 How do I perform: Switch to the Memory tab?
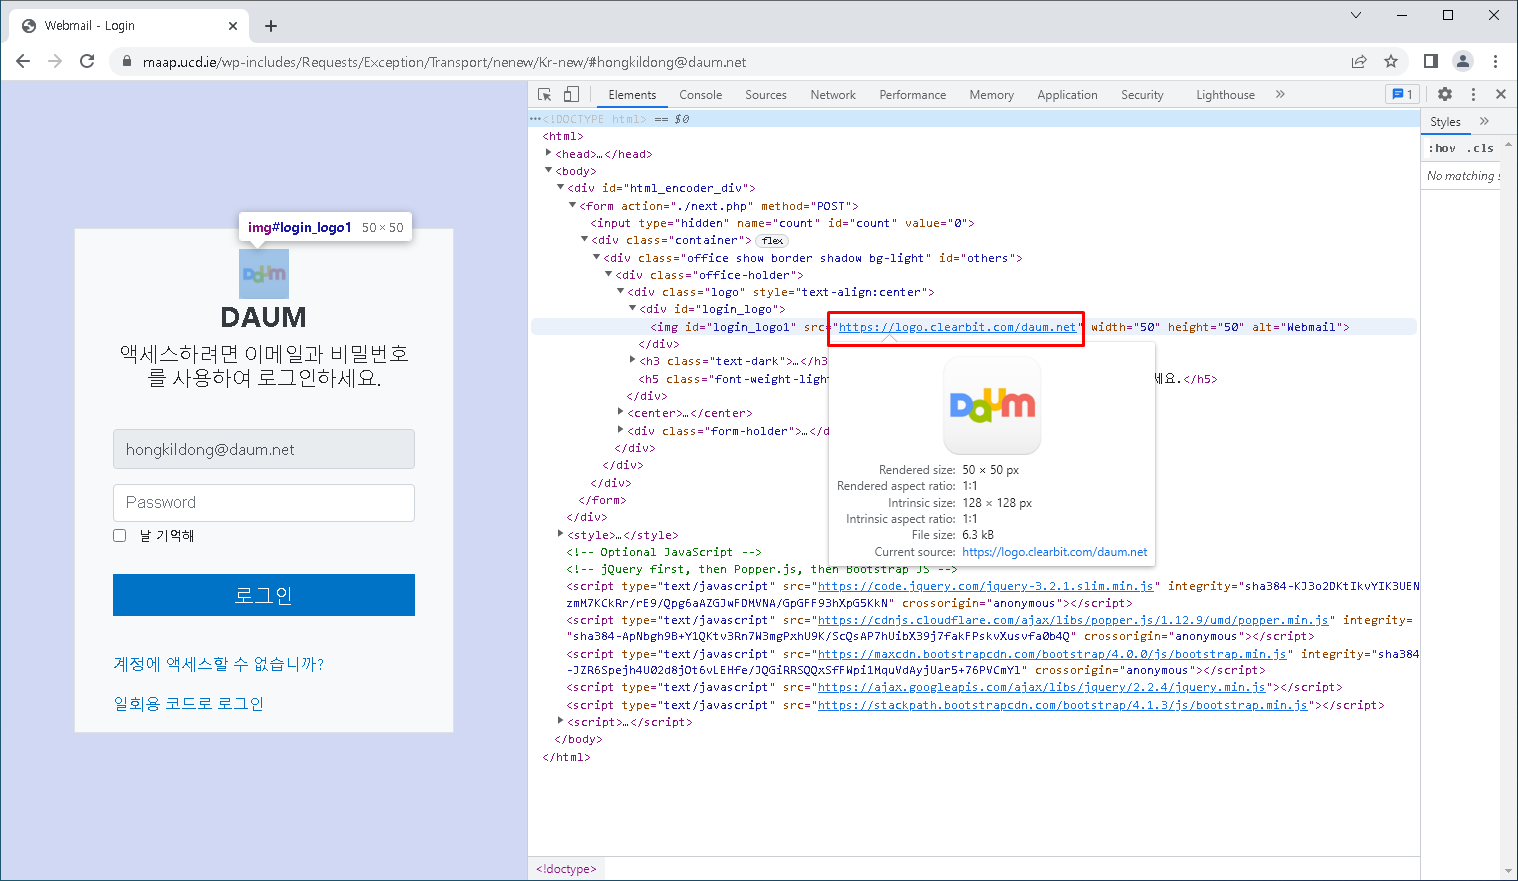(x=991, y=95)
